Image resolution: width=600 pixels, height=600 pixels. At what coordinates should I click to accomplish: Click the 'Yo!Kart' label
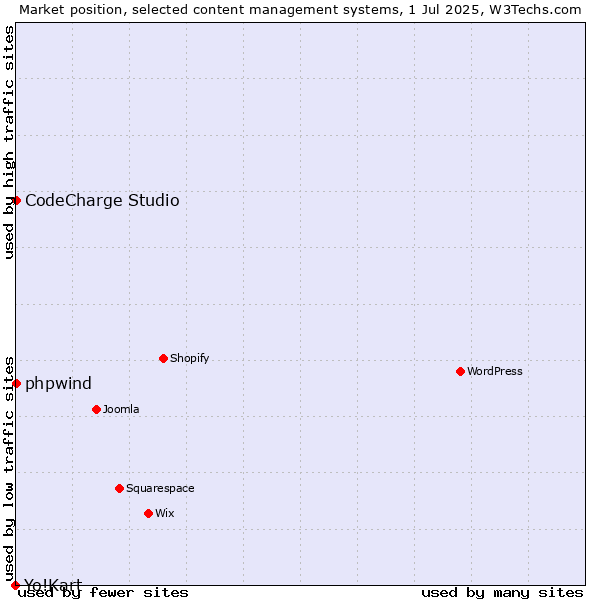53,584
